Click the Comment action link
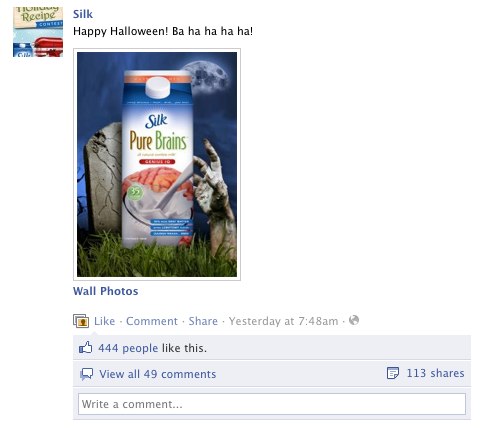This screenshot has width=482, height=429. 152,321
